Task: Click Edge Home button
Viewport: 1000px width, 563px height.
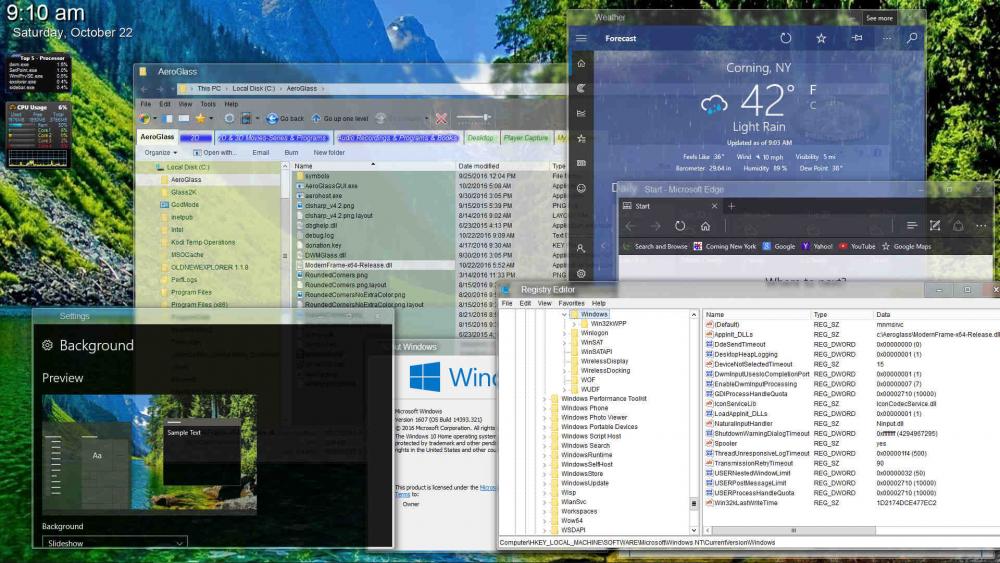Action: tap(705, 226)
